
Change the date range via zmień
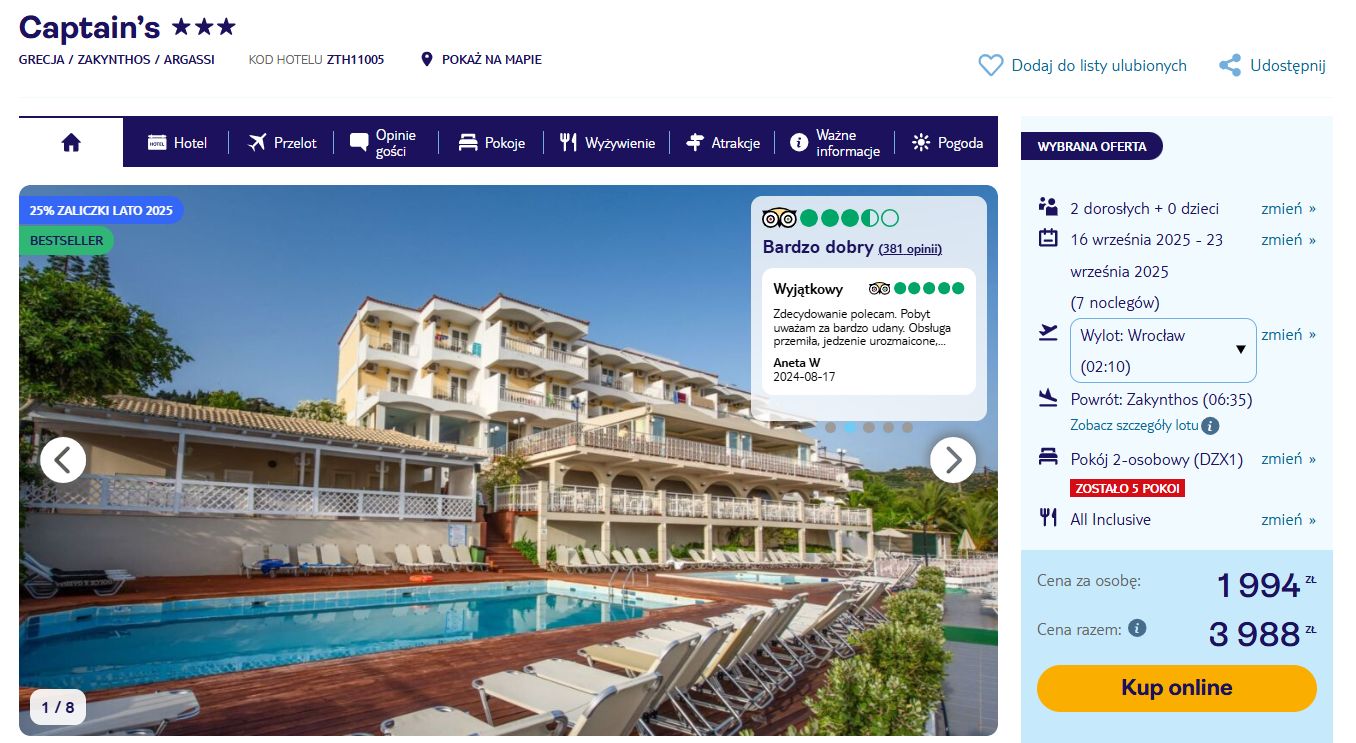point(1289,240)
